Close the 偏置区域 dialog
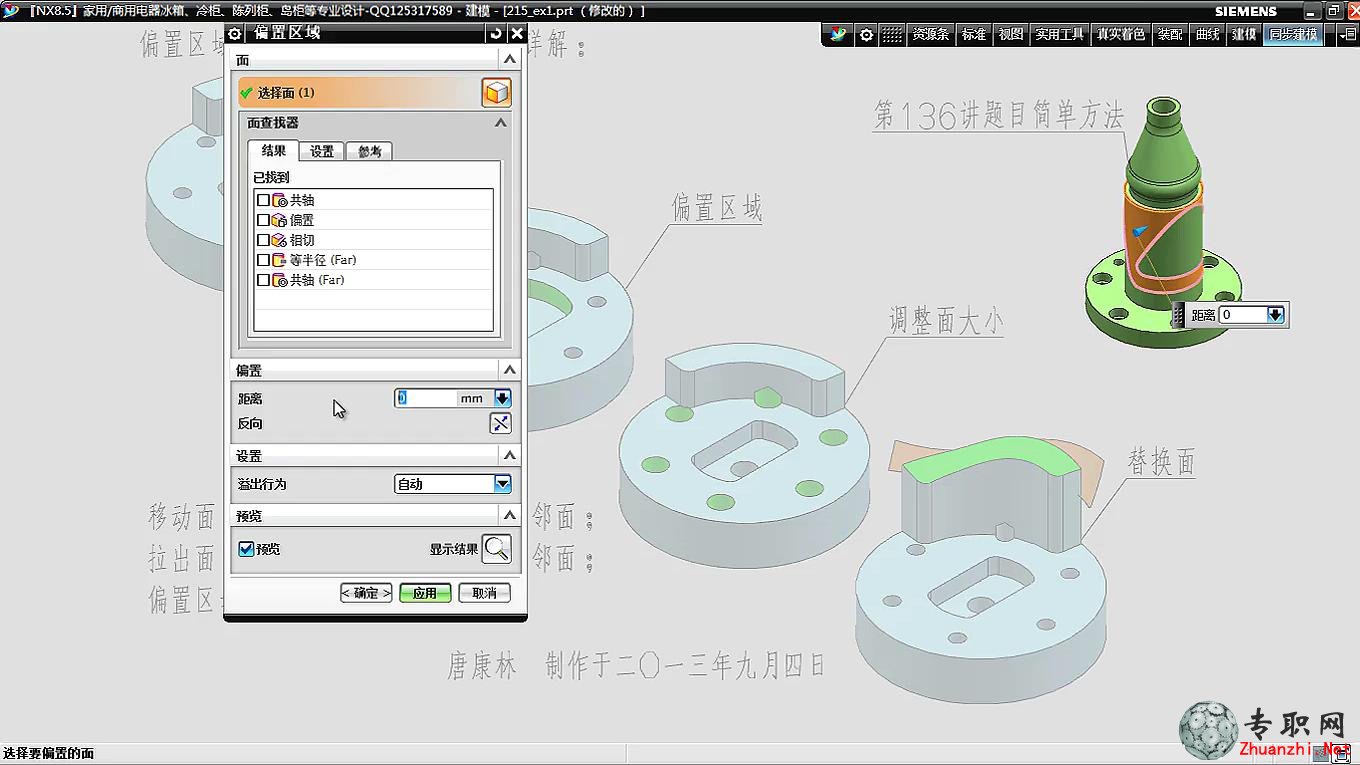 [x=517, y=33]
